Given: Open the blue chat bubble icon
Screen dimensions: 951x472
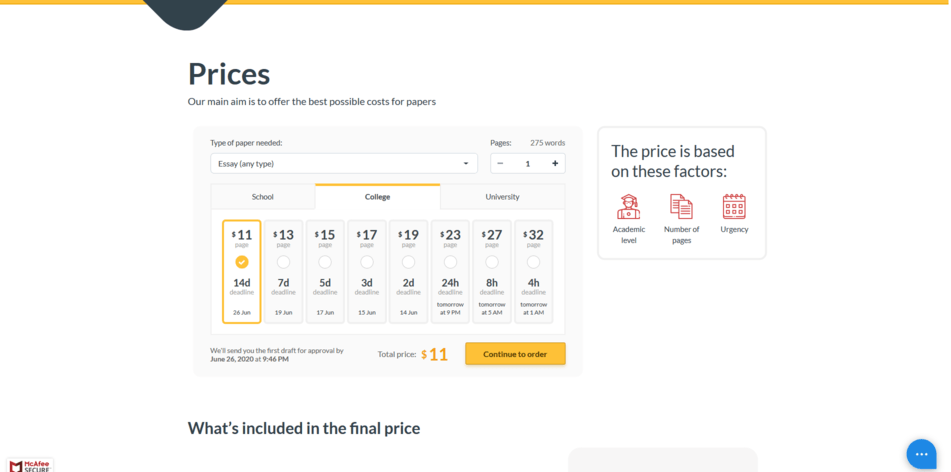Looking at the screenshot, I should pyautogui.click(x=921, y=454).
